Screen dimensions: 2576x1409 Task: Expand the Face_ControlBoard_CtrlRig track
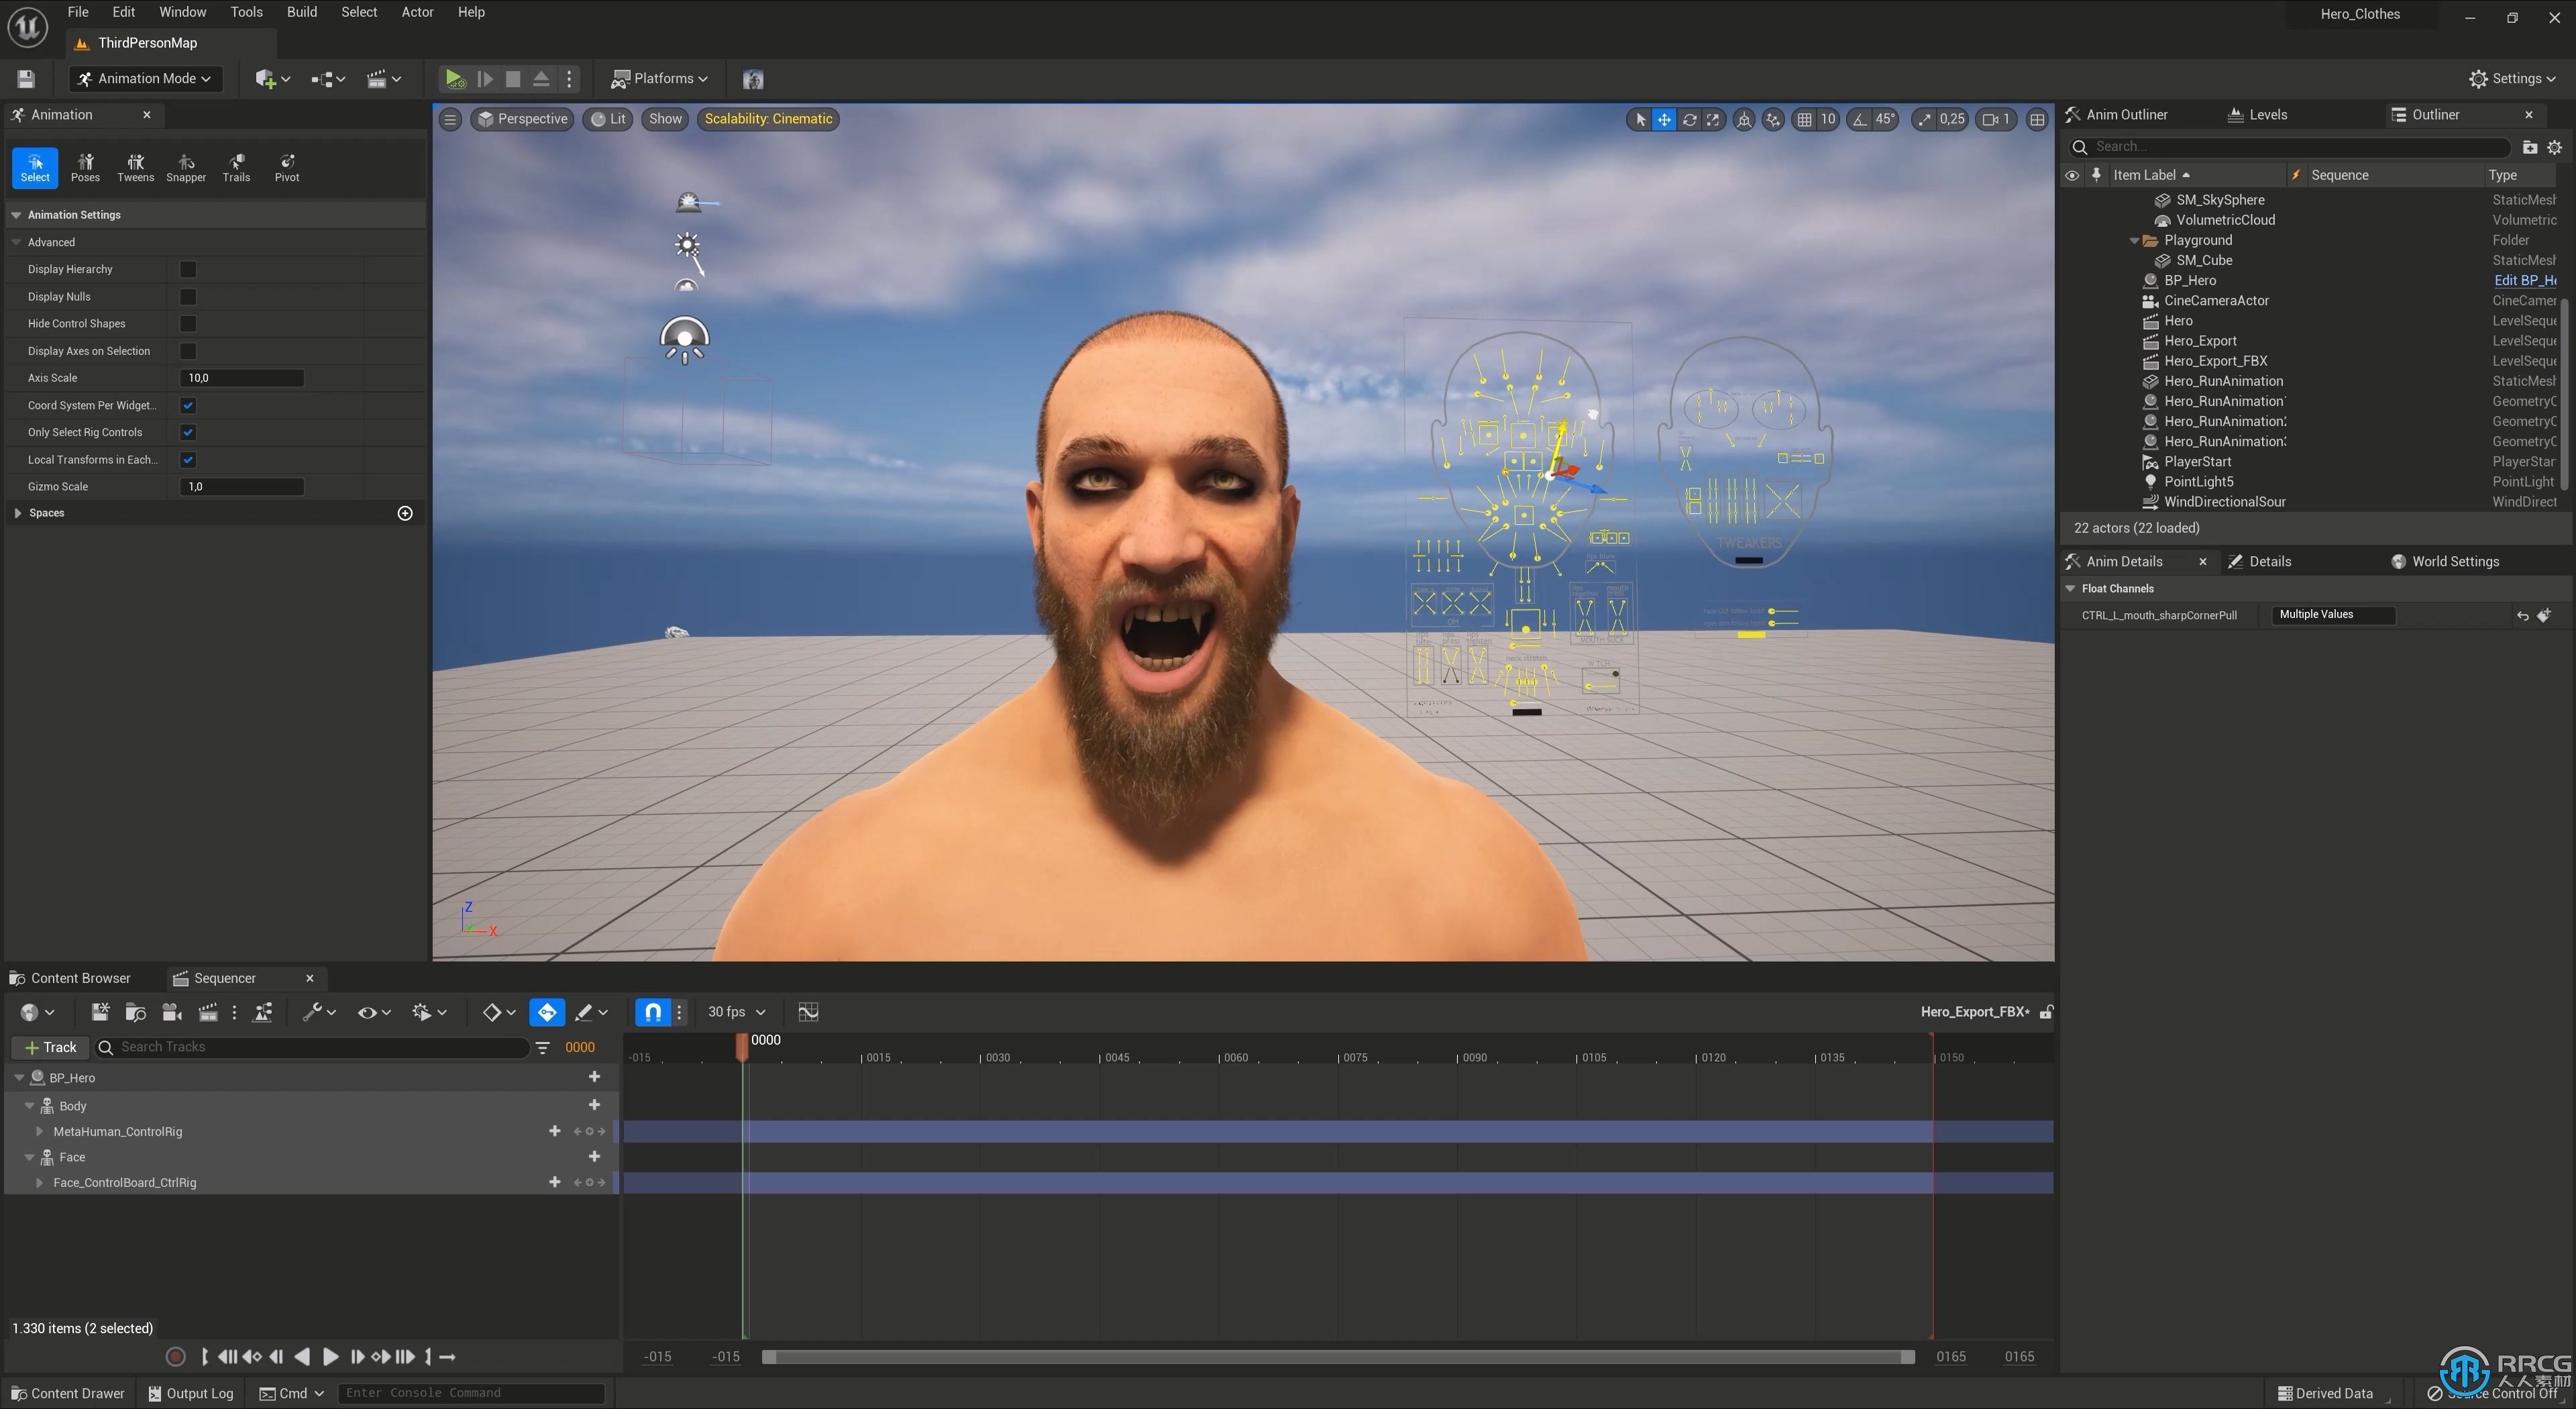(39, 1182)
